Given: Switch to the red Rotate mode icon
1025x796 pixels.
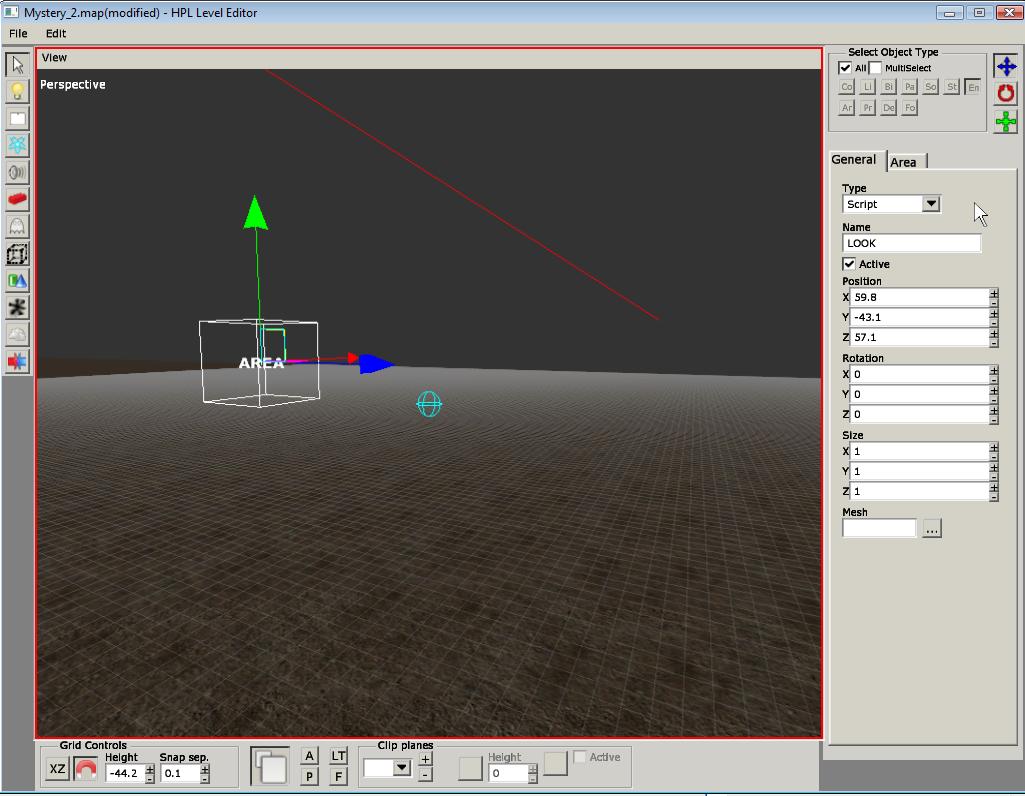Looking at the screenshot, I should coord(1005,94).
